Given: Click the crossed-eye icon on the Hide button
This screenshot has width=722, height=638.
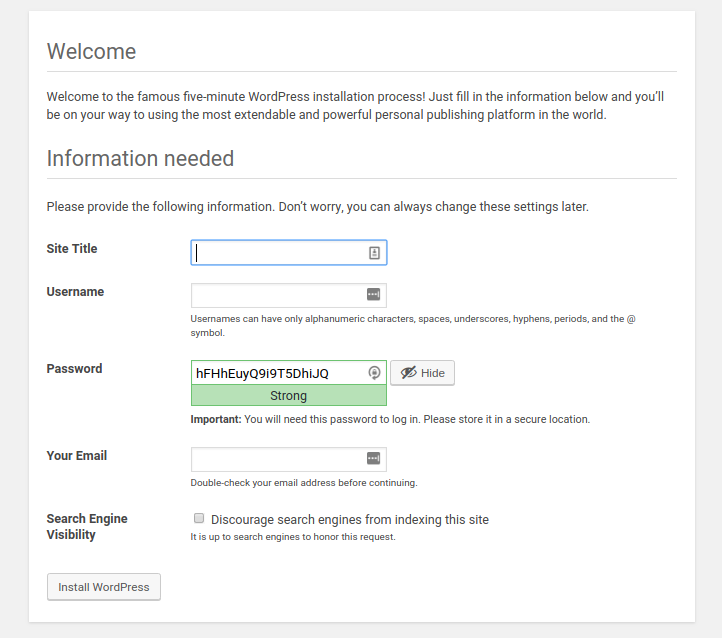Looking at the screenshot, I should [408, 372].
